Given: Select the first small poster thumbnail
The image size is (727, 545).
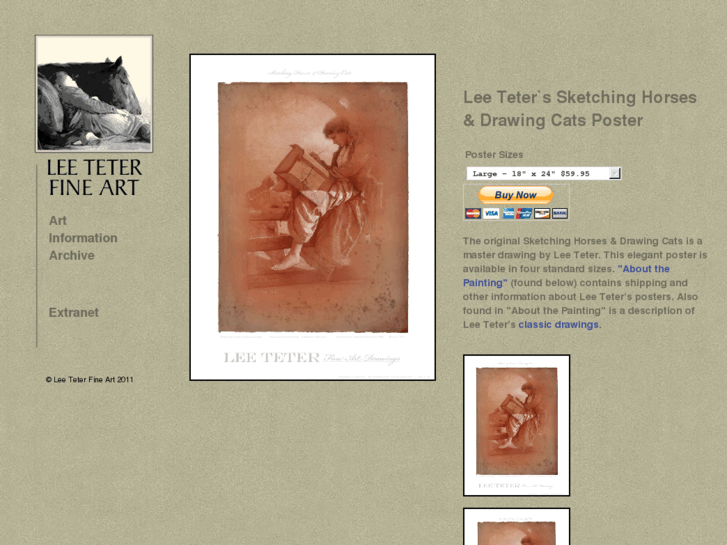Looking at the screenshot, I should pos(517,425).
